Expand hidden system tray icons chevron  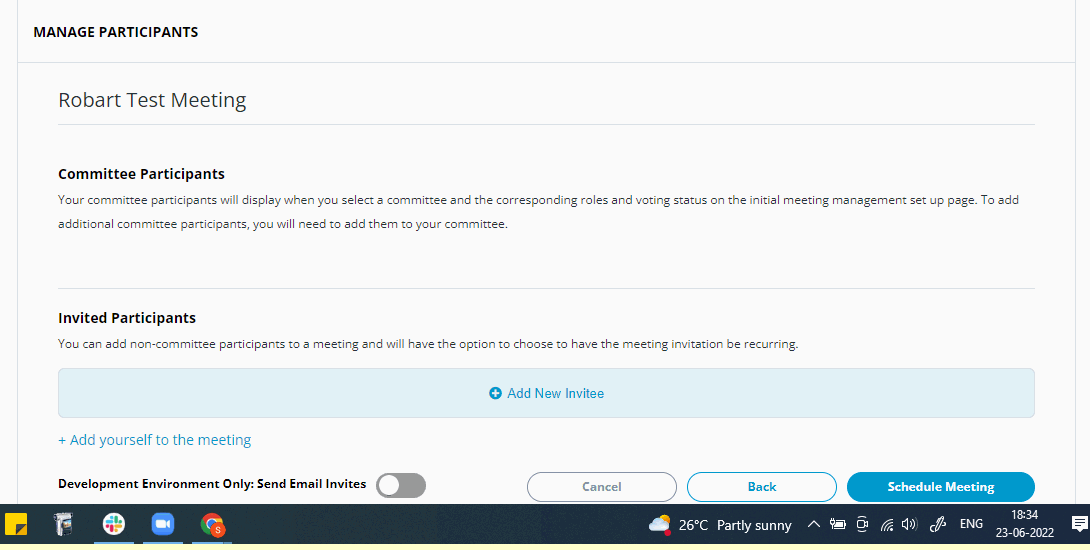point(813,525)
